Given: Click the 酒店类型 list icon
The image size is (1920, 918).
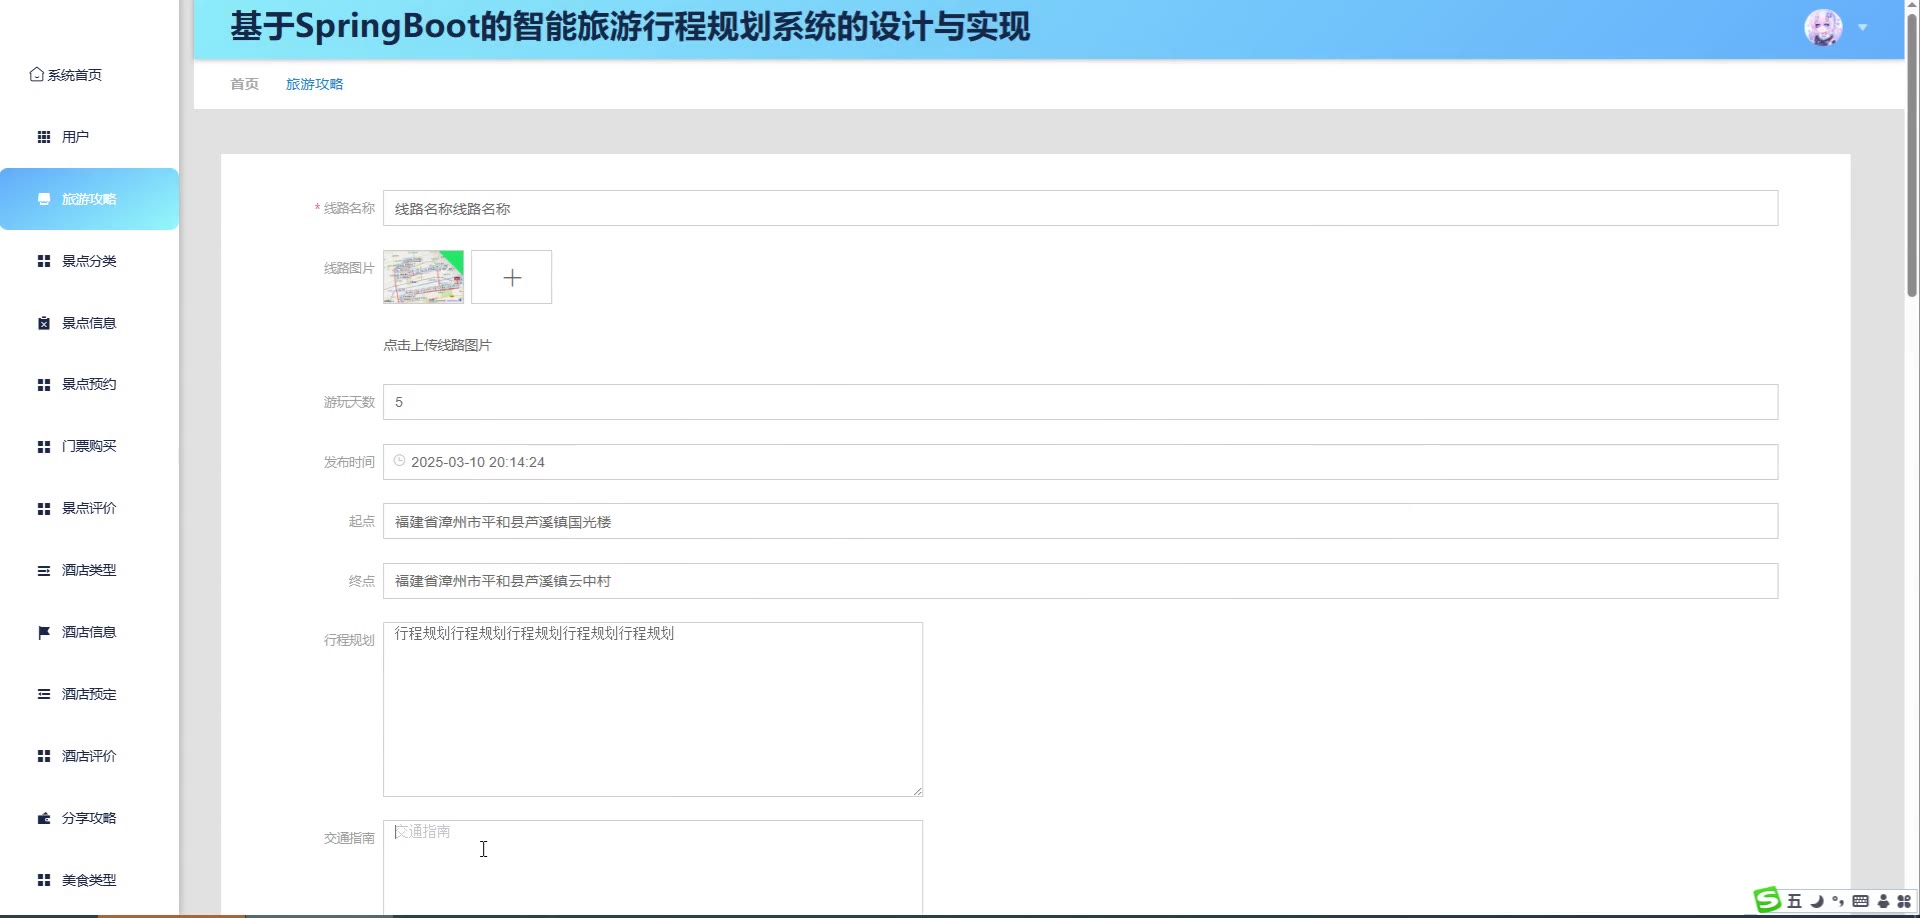Looking at the screenshot, I should tap(44, 571).
